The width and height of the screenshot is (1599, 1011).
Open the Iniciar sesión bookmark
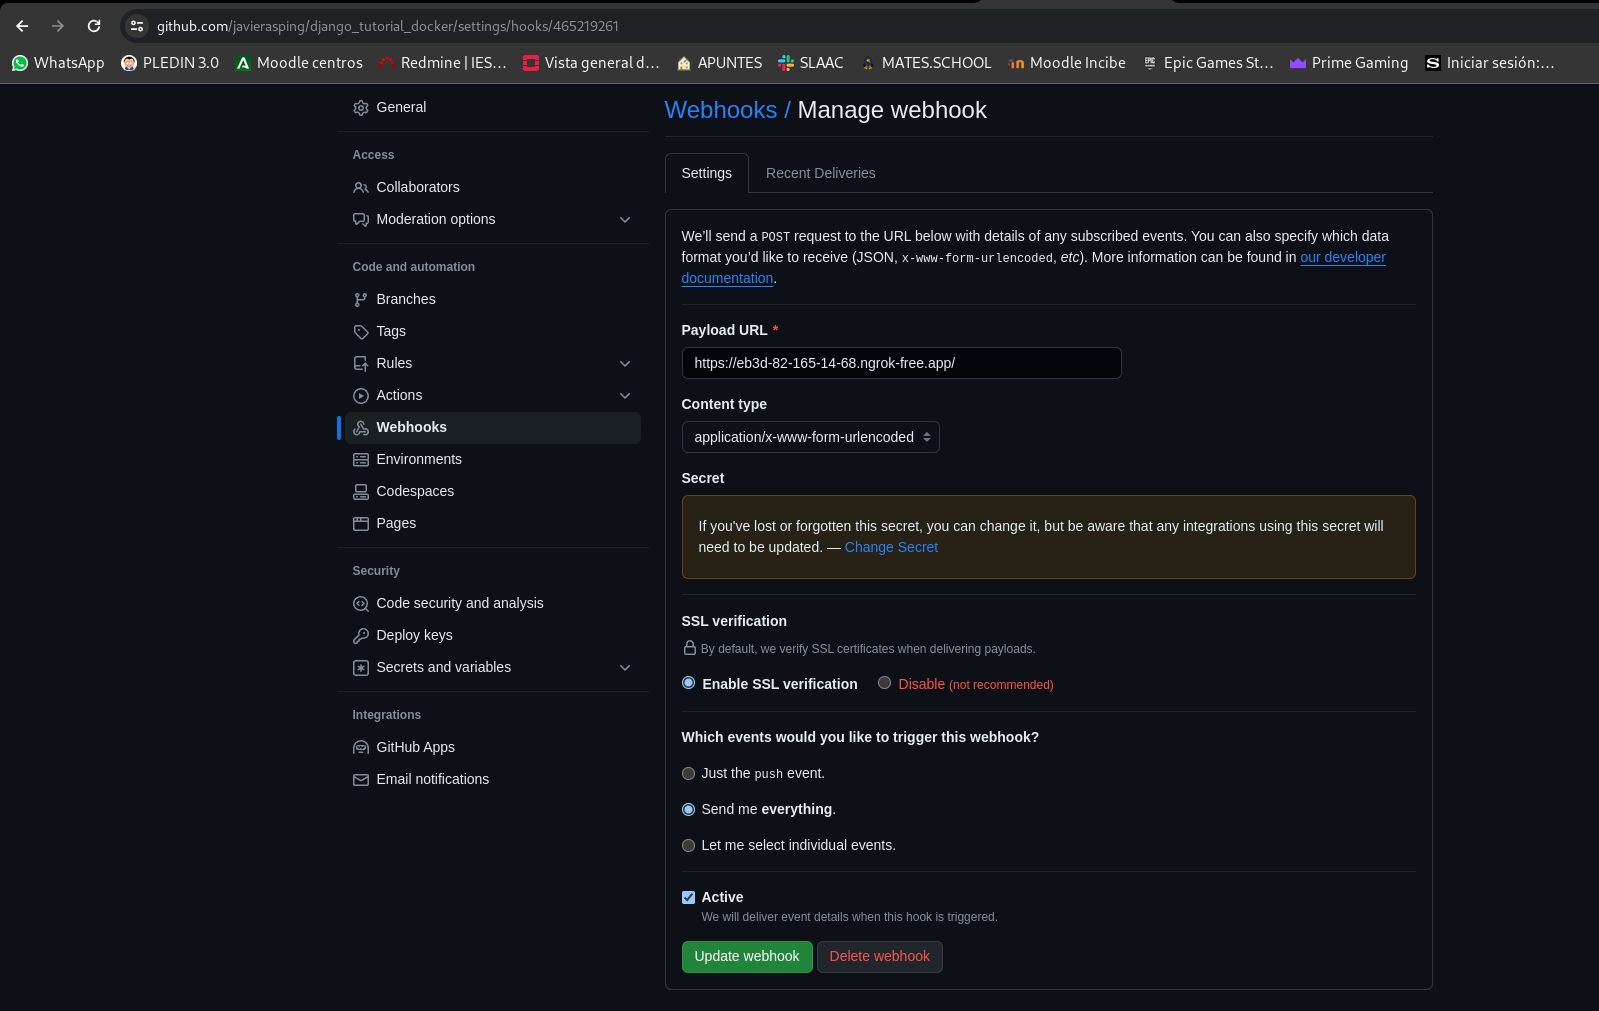[x=1490, y=63]
